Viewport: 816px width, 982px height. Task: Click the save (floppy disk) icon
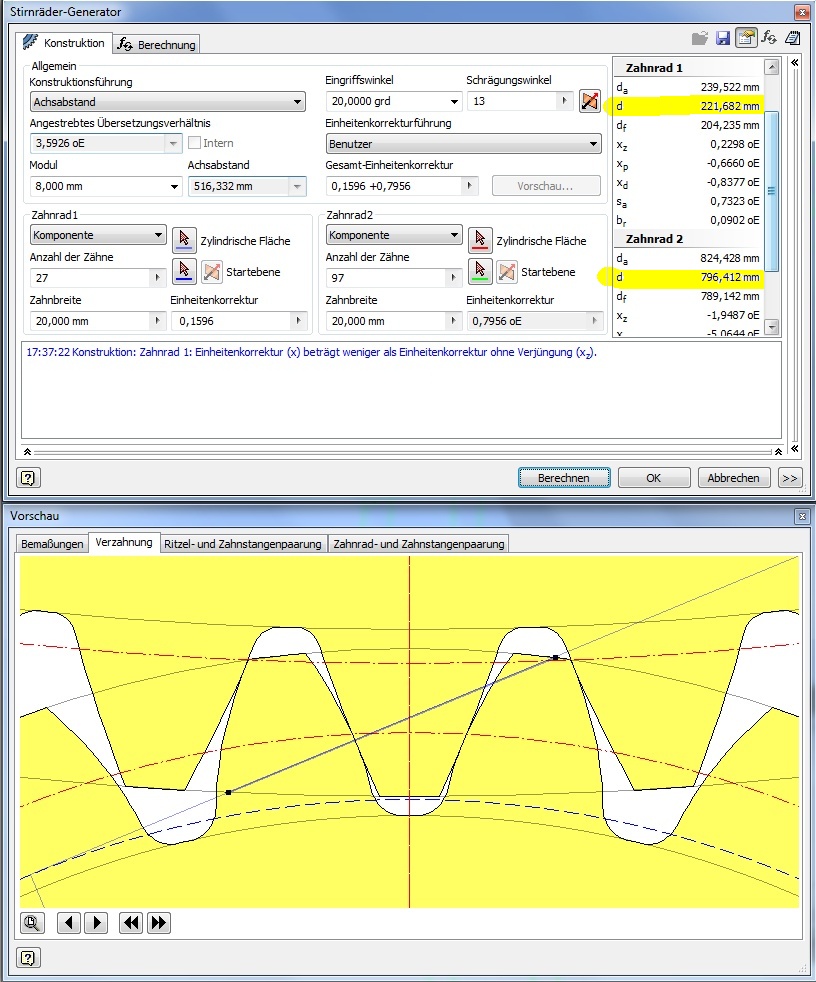(x=723, y=38)
